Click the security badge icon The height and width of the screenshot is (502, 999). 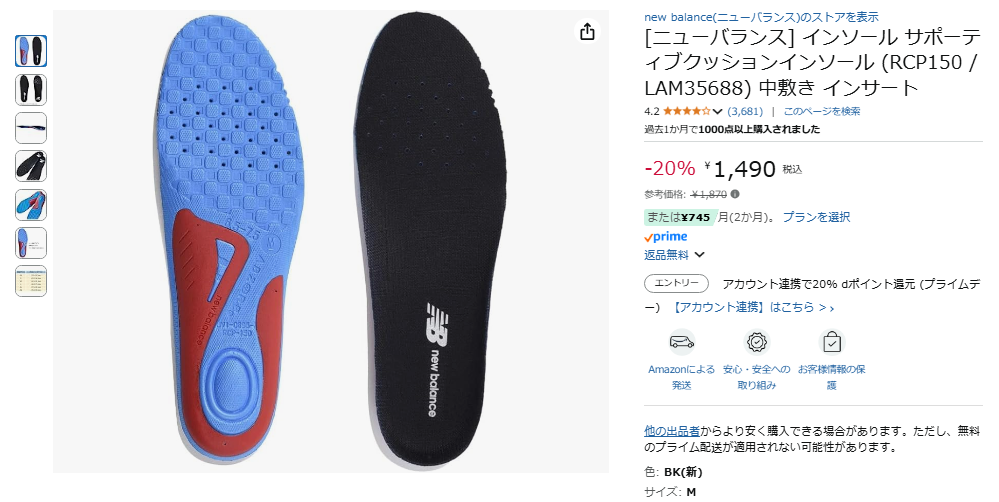click(756, 342)
